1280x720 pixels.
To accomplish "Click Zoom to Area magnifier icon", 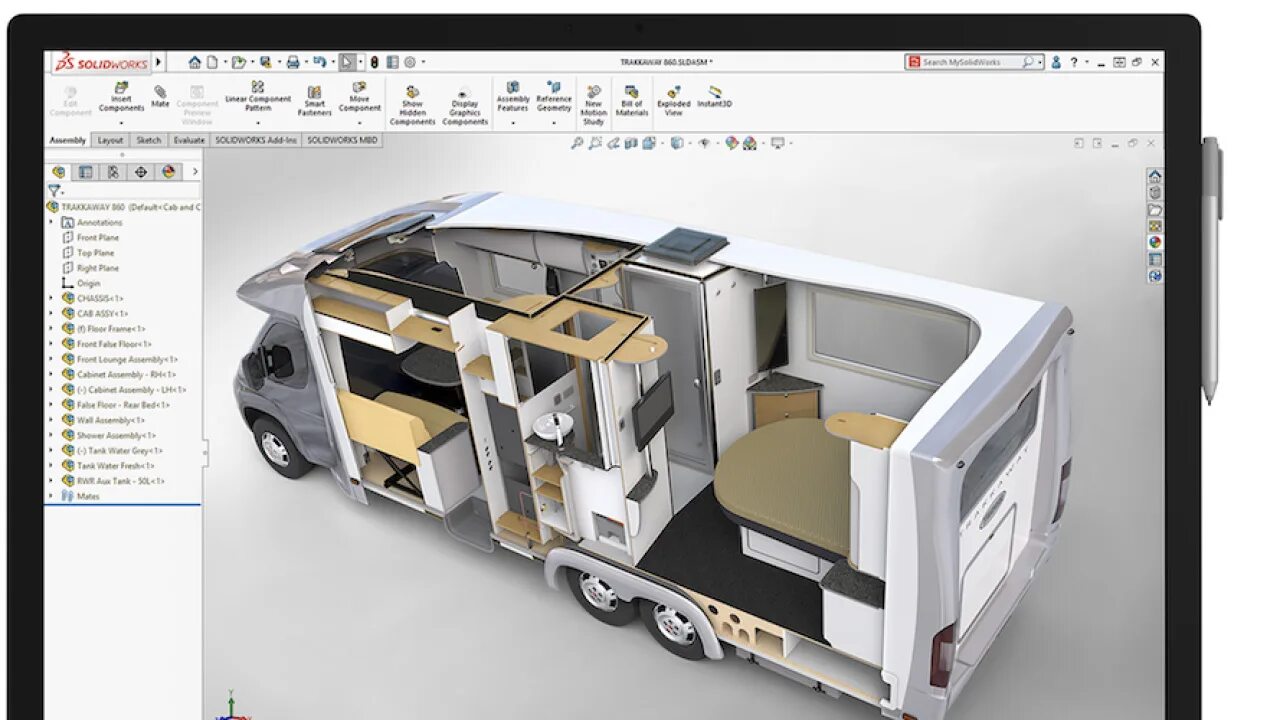I will [596, 144].
